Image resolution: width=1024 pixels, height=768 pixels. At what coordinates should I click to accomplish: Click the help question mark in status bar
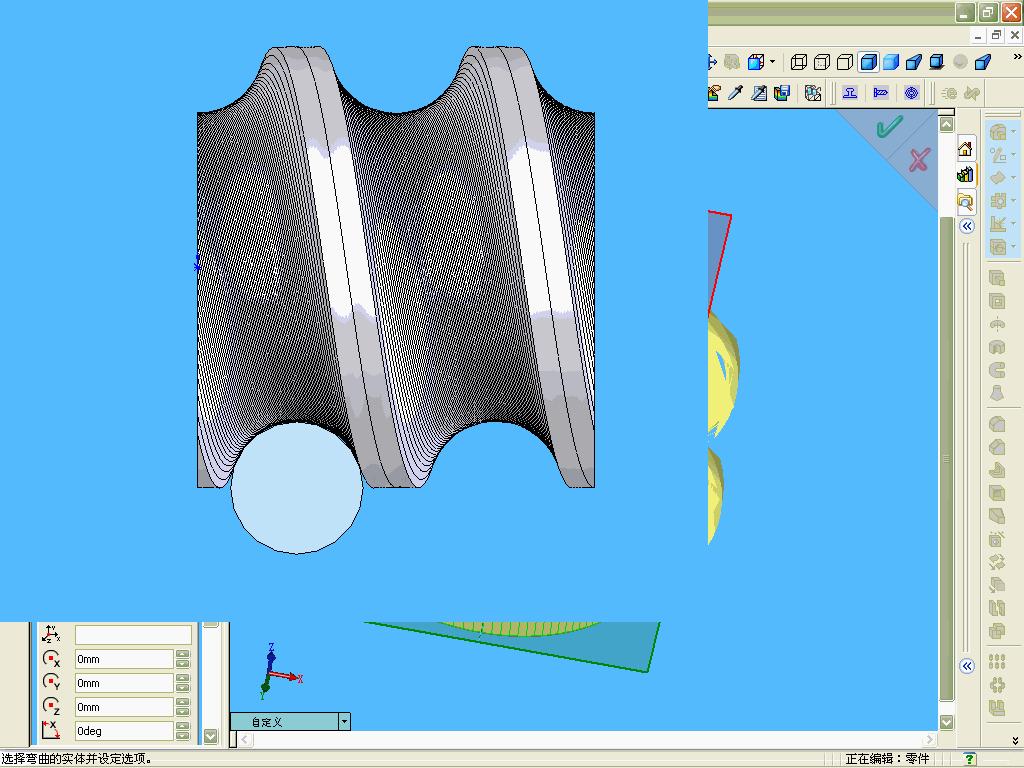(x=970, y=759)
